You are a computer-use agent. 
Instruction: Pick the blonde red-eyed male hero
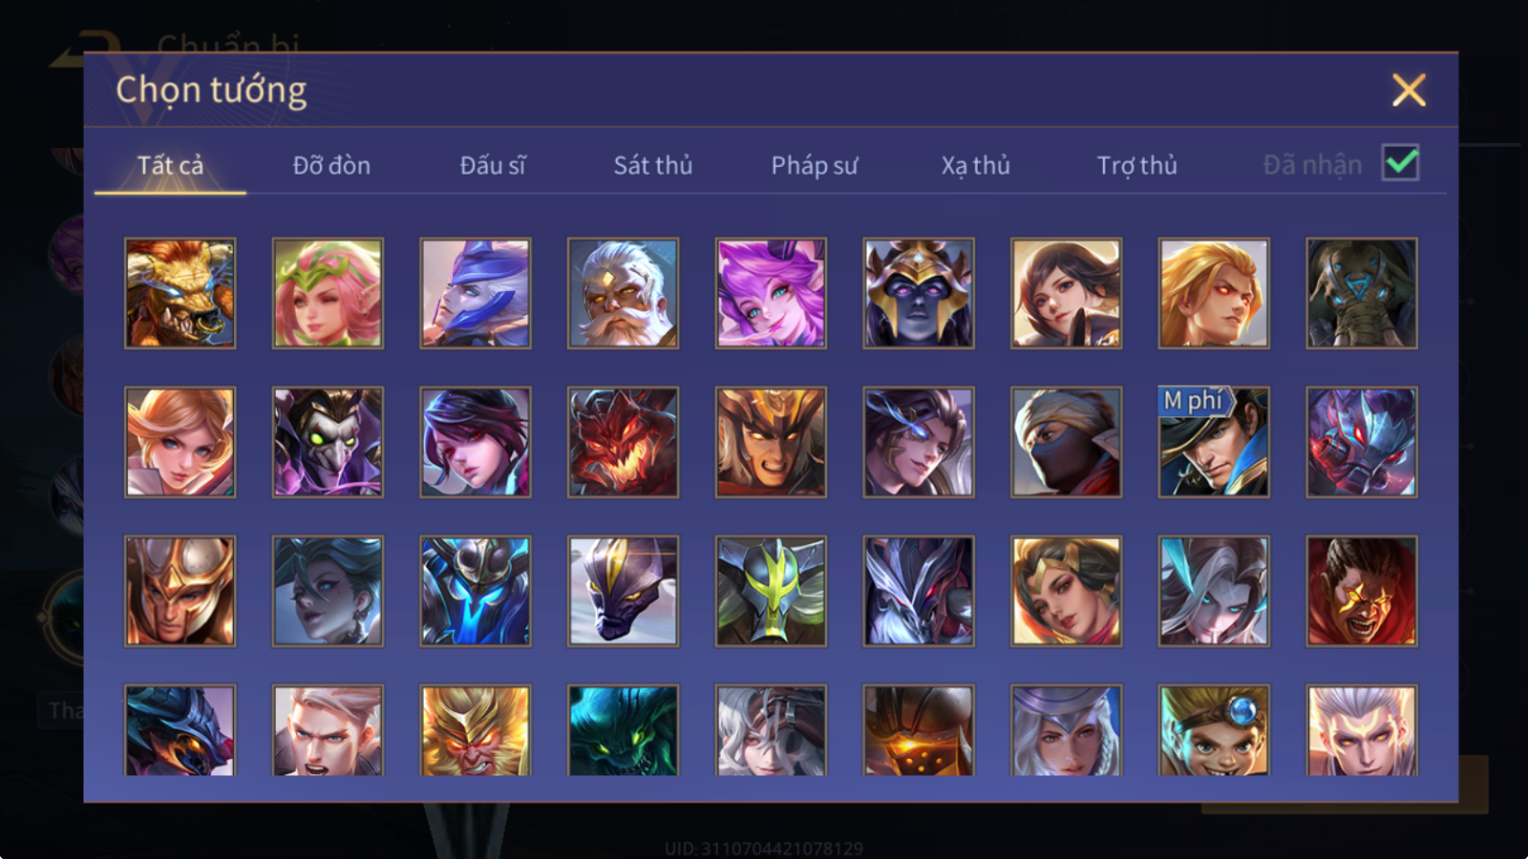[1214, 293]
